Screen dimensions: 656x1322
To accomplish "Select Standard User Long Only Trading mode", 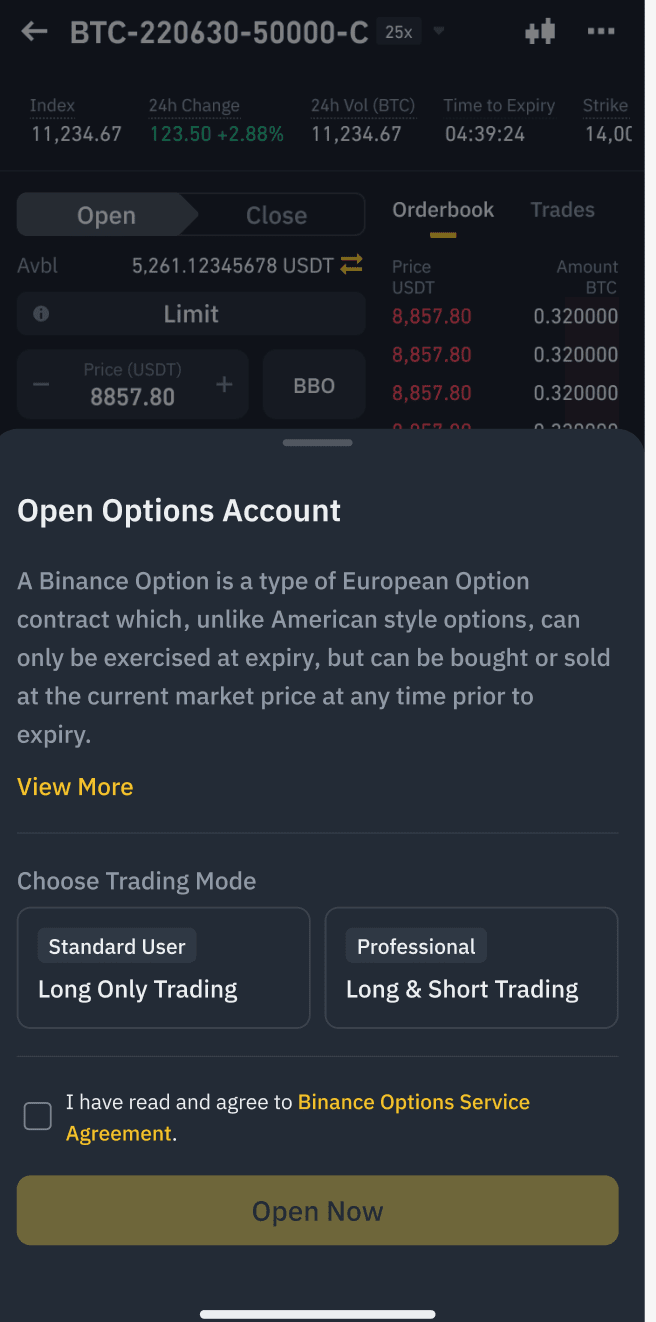I will [x=163, y=968].
